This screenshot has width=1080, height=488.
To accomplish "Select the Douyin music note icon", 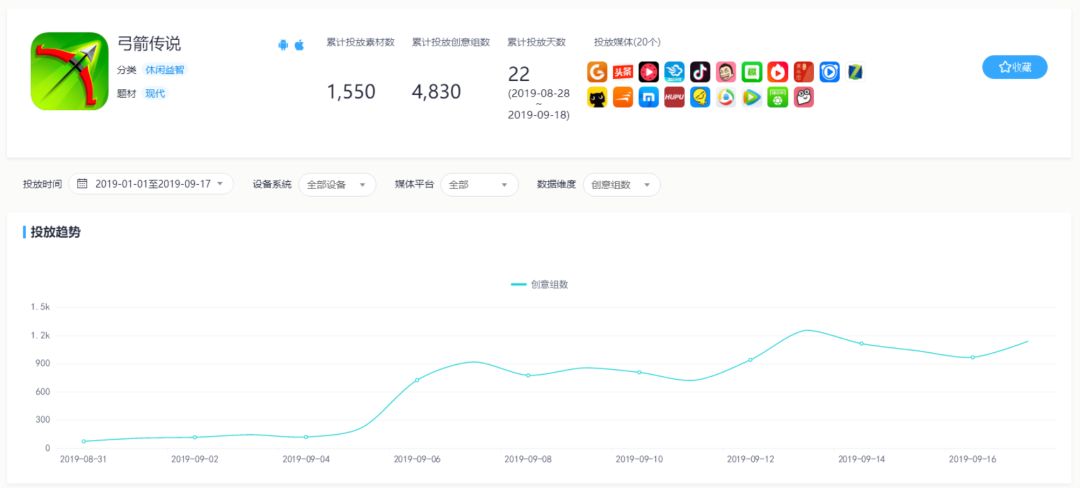I will pos(700,72).
